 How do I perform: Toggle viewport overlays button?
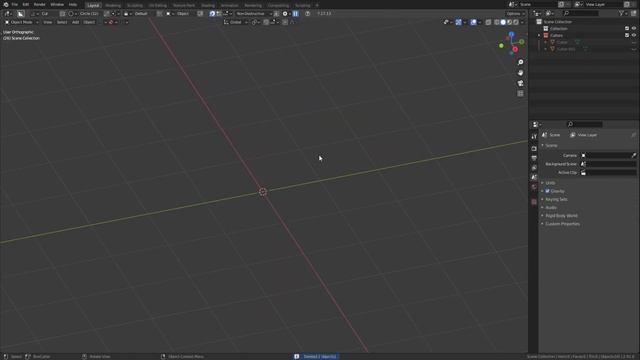(x=473, y=22)
